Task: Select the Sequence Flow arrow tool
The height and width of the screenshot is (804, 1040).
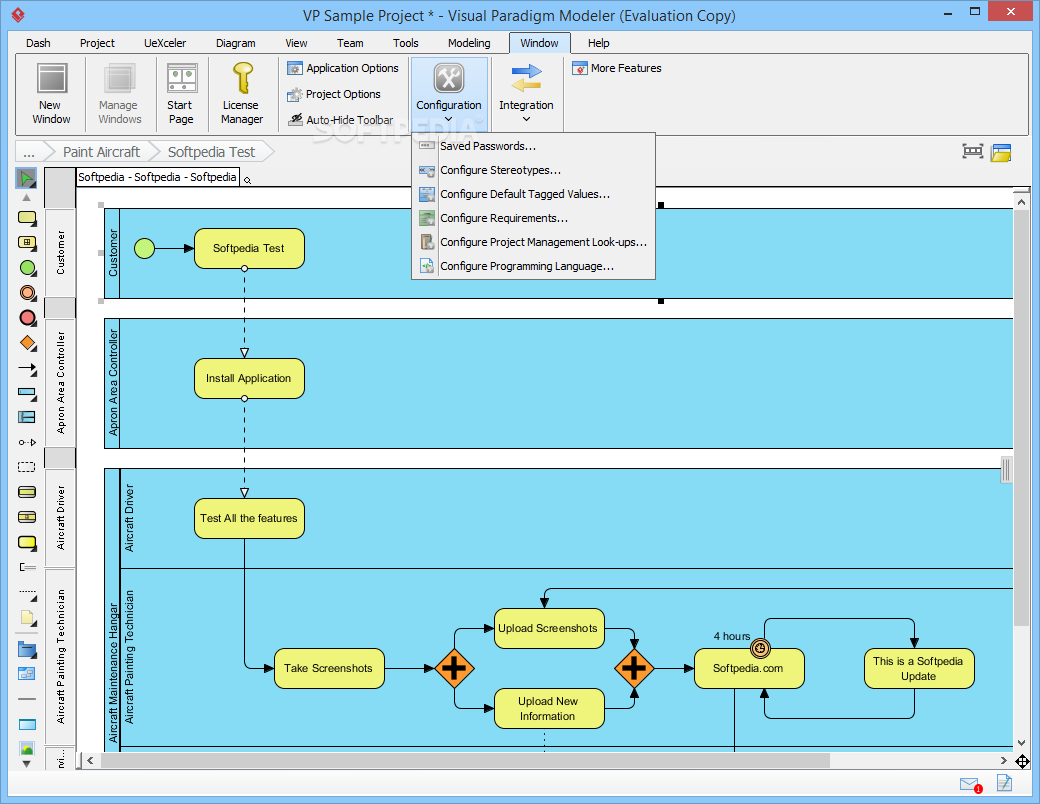Action: 27,368
